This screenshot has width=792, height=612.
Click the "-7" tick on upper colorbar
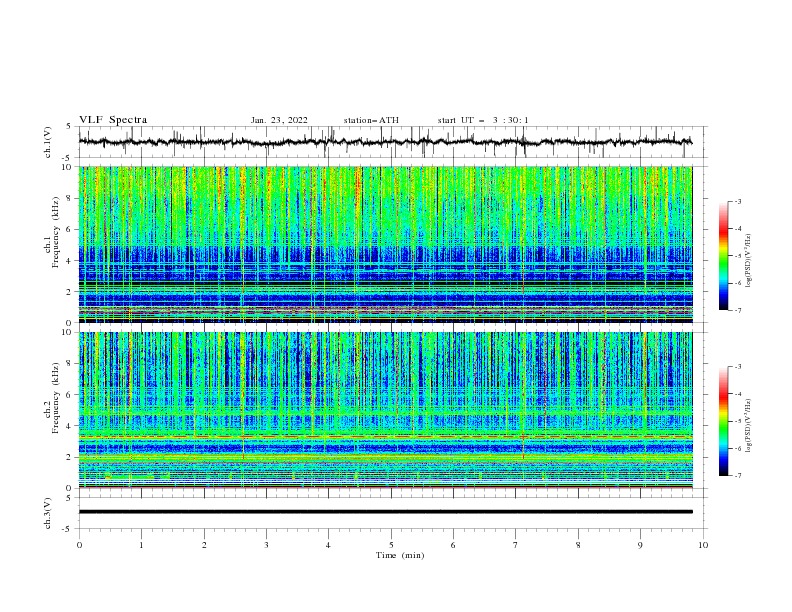737,310
